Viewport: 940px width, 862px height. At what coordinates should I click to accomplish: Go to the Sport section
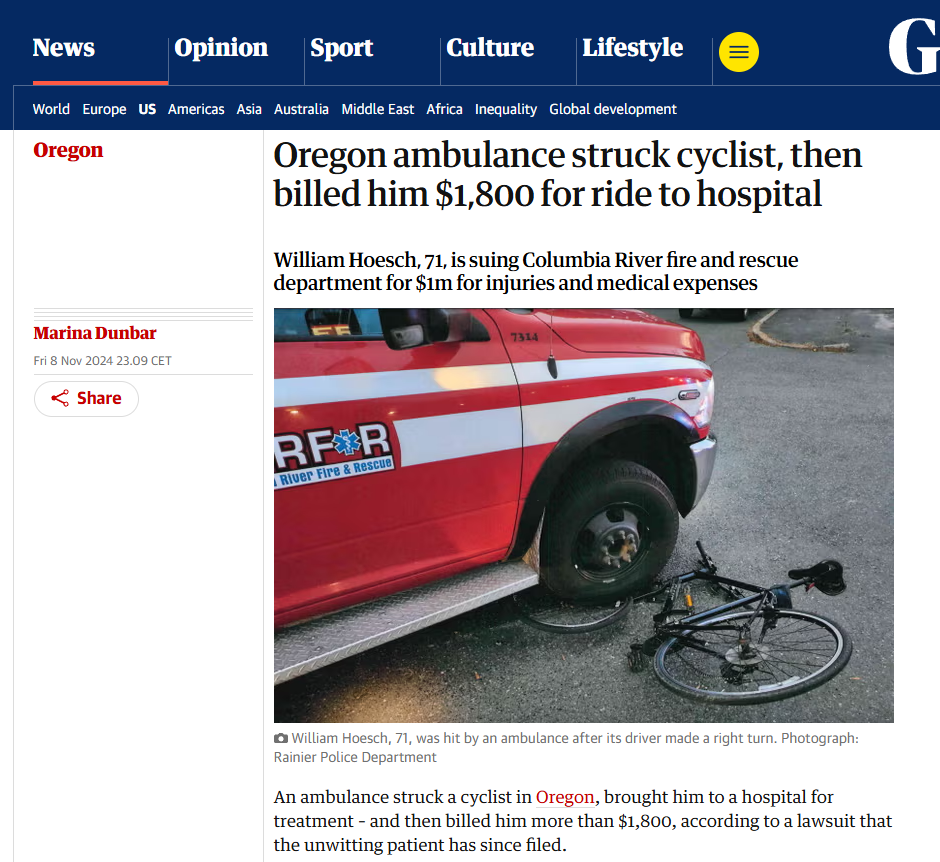(x=341, y=48)
